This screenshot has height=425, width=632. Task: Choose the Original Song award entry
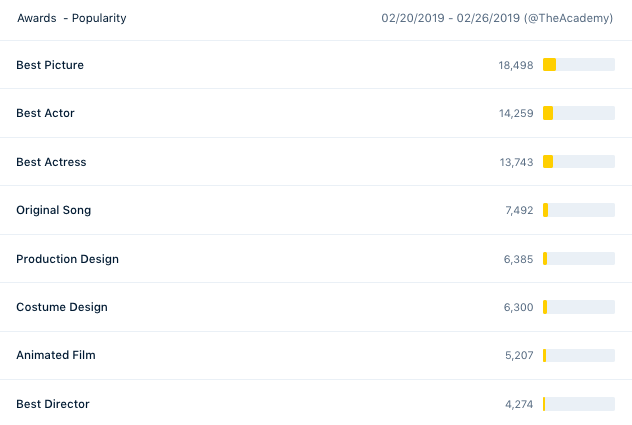[x=54, y=210]
